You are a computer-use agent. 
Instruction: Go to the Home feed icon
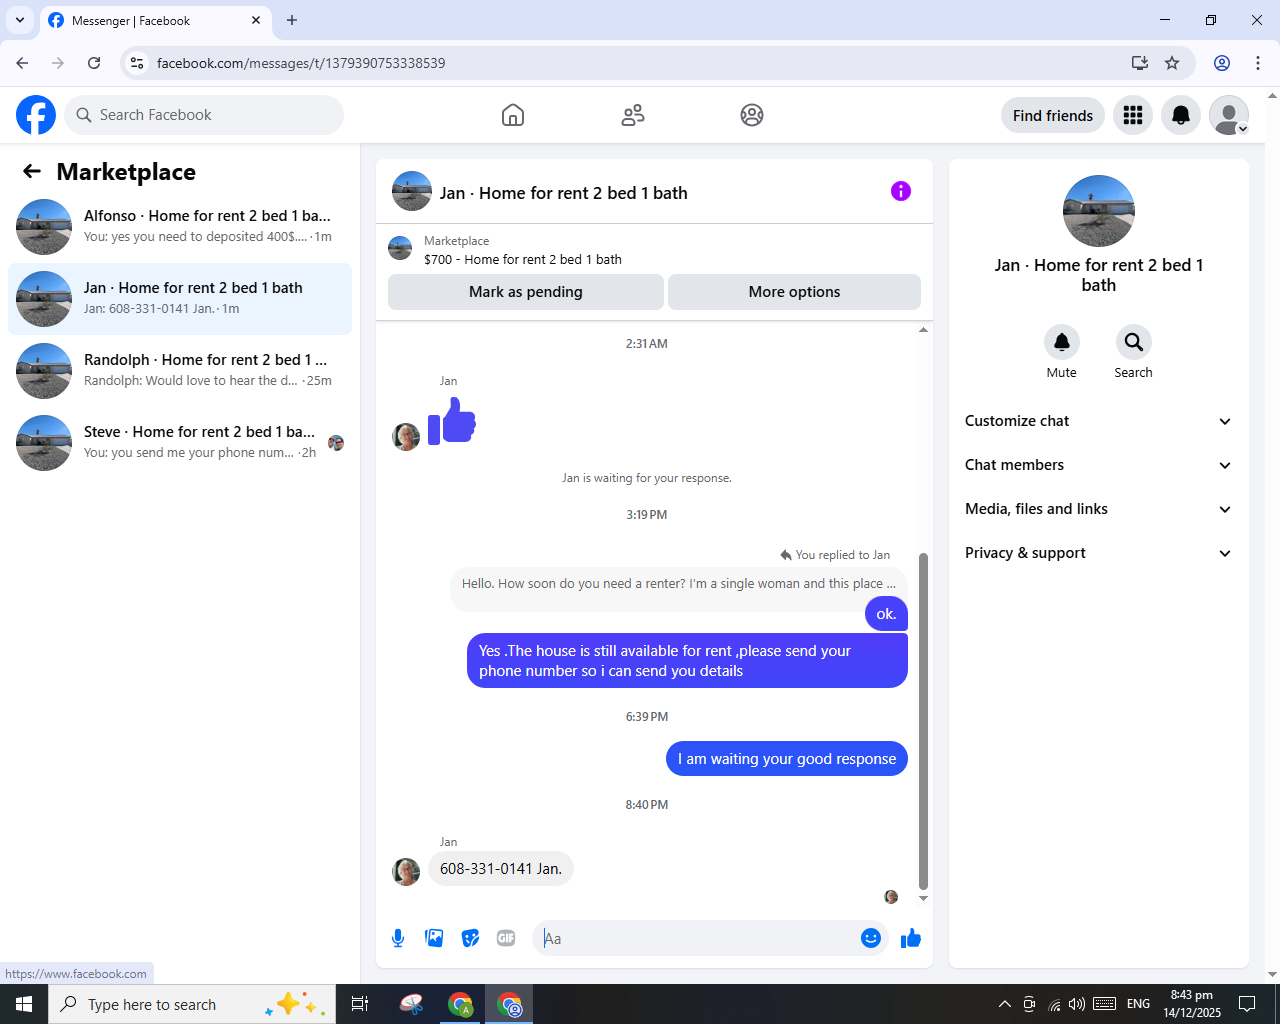pos(513,115)
